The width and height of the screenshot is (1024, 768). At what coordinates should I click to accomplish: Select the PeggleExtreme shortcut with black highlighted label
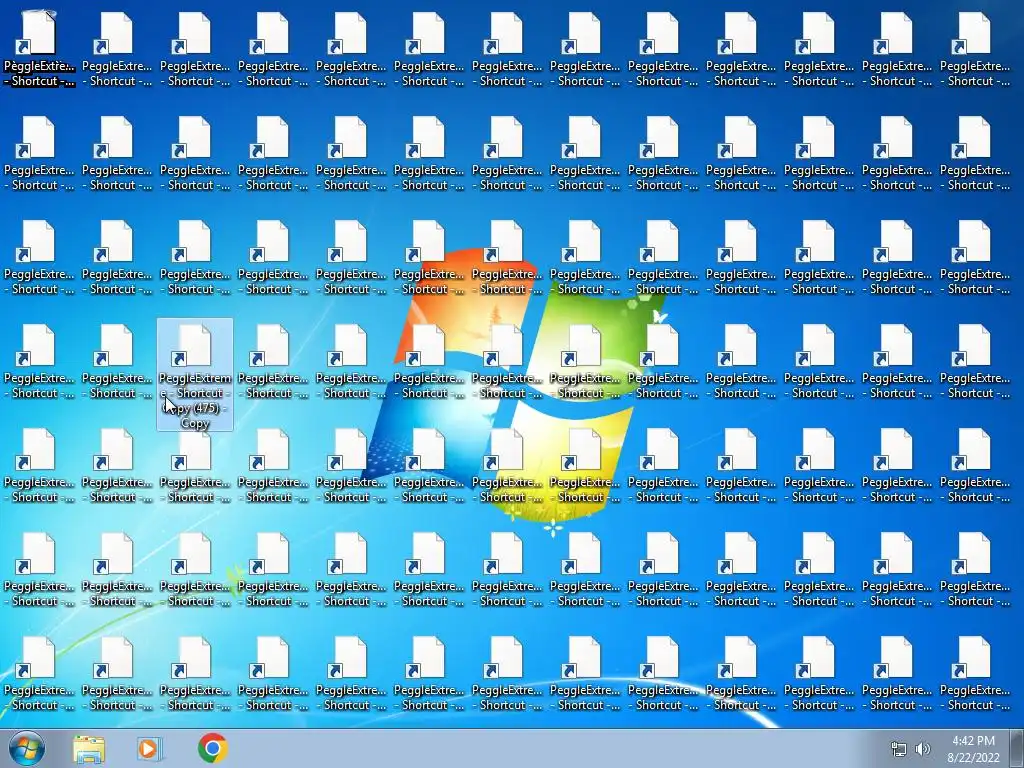coord(39,50)
